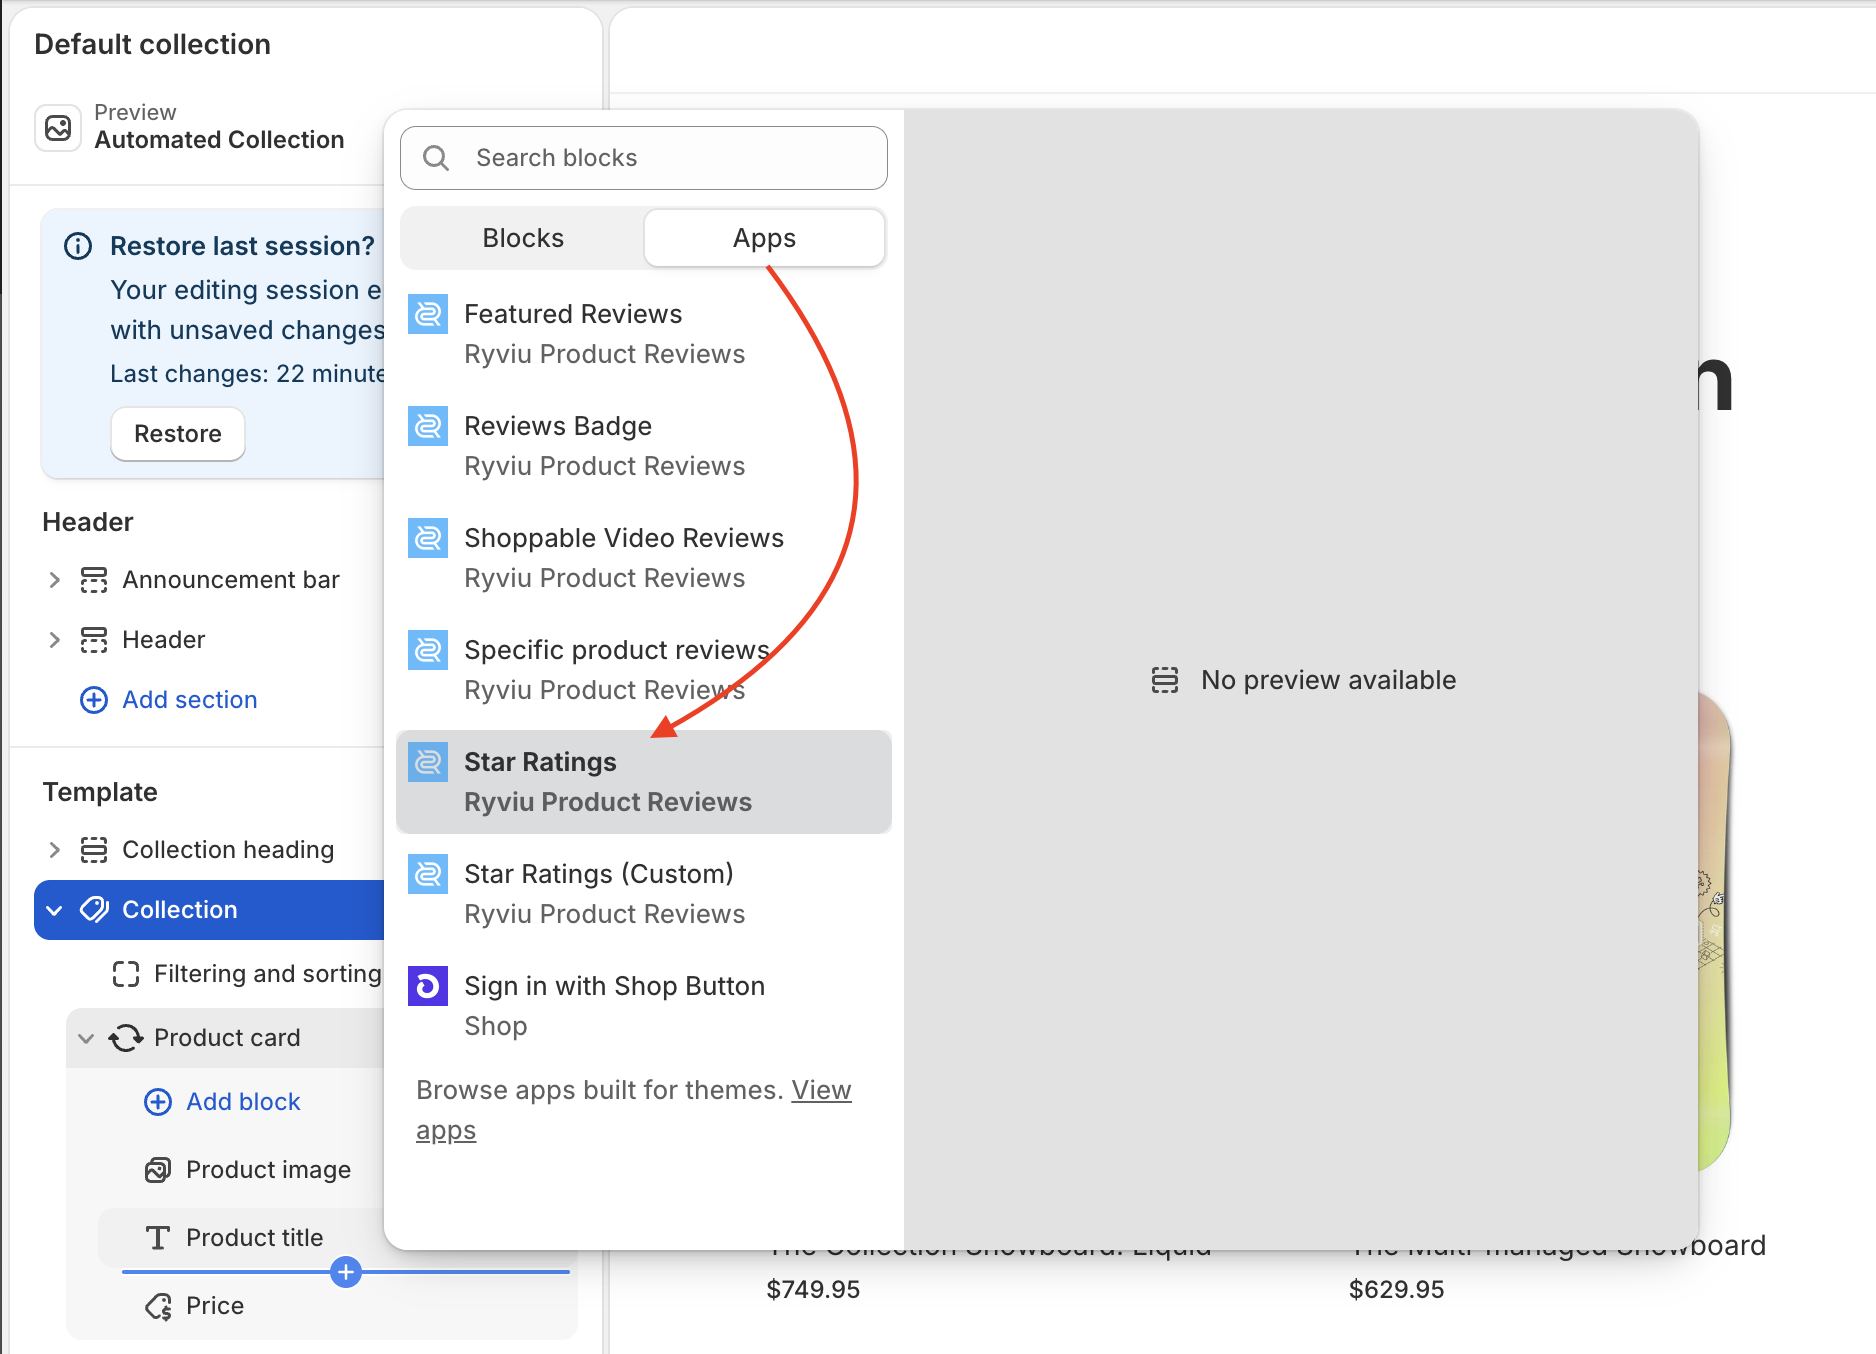Select the Collection heading tree item
This screenshot has width=1876, height=1354.
[228, 850]
